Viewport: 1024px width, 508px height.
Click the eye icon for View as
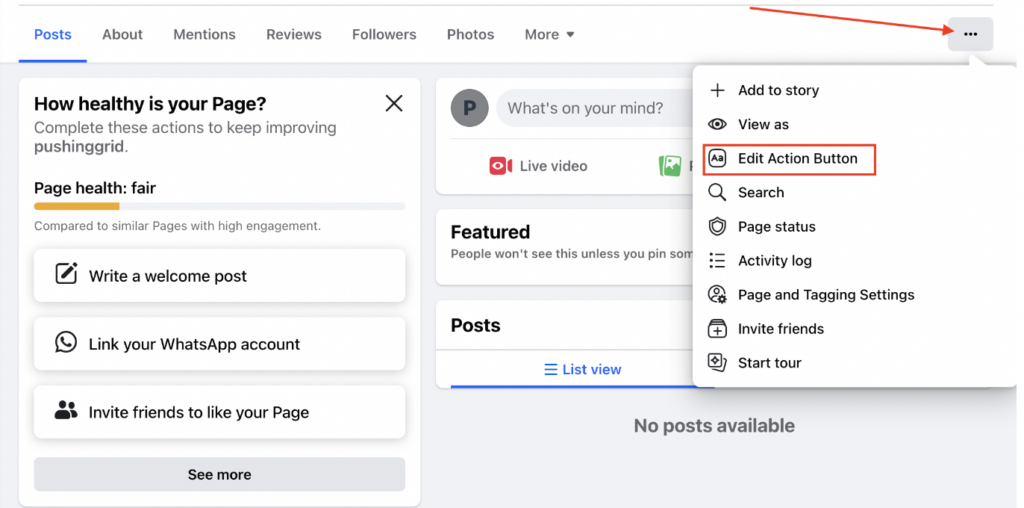[717, 124]
